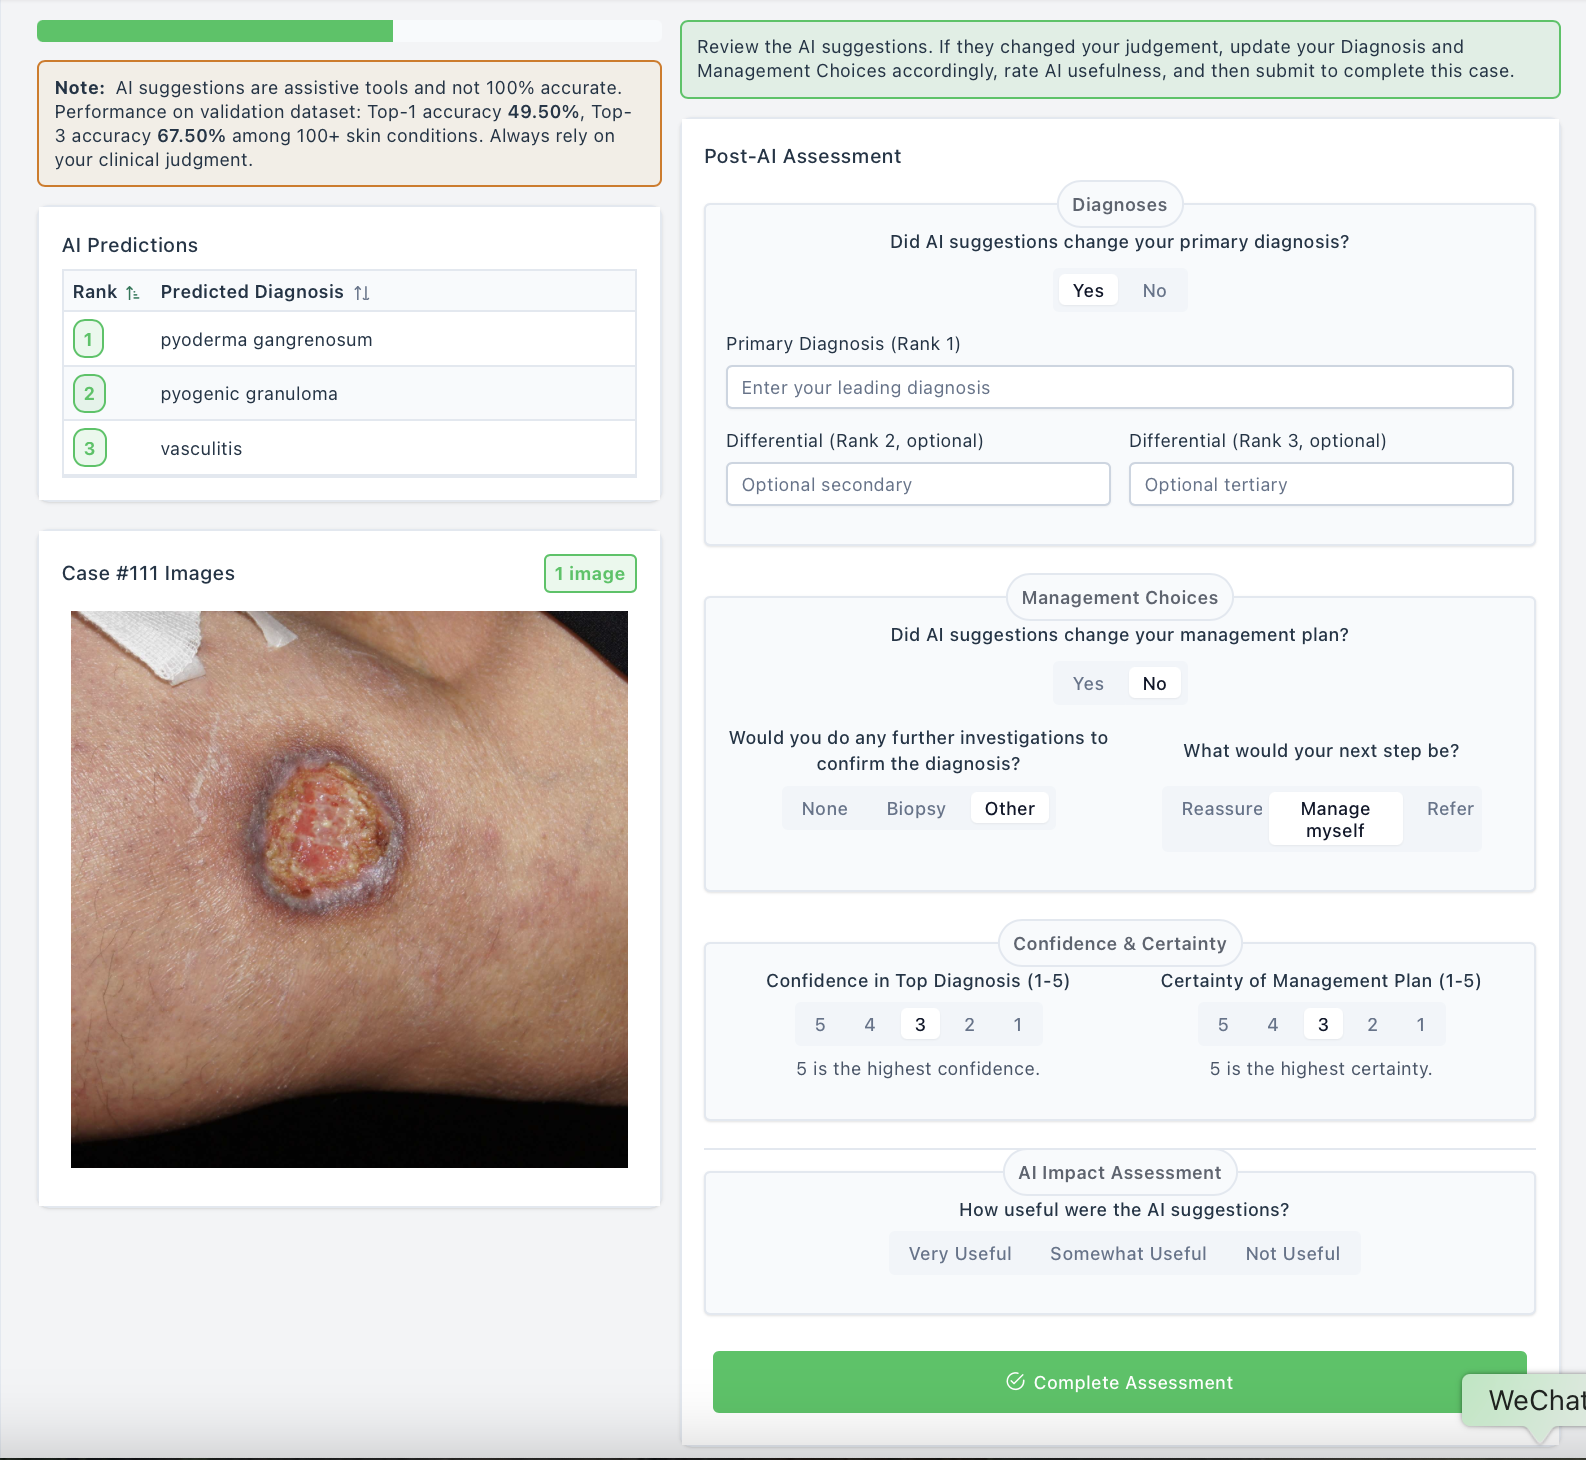1586x1460 pixels.
Task: Select Refer as next step
Action: [x=1450, y=809]
